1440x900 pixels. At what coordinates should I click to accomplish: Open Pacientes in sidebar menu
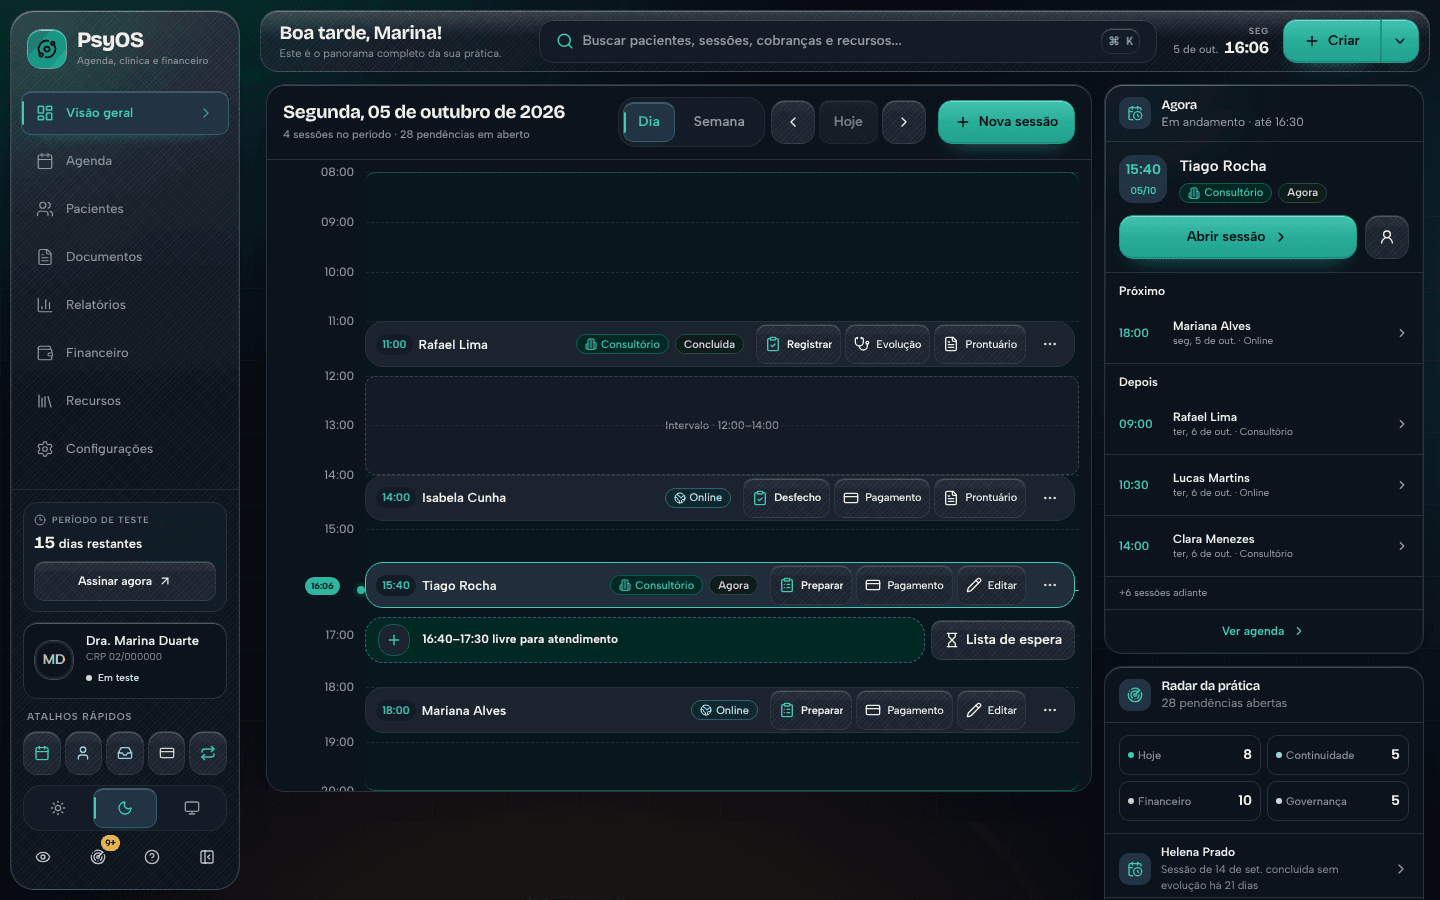coord(125,209)
